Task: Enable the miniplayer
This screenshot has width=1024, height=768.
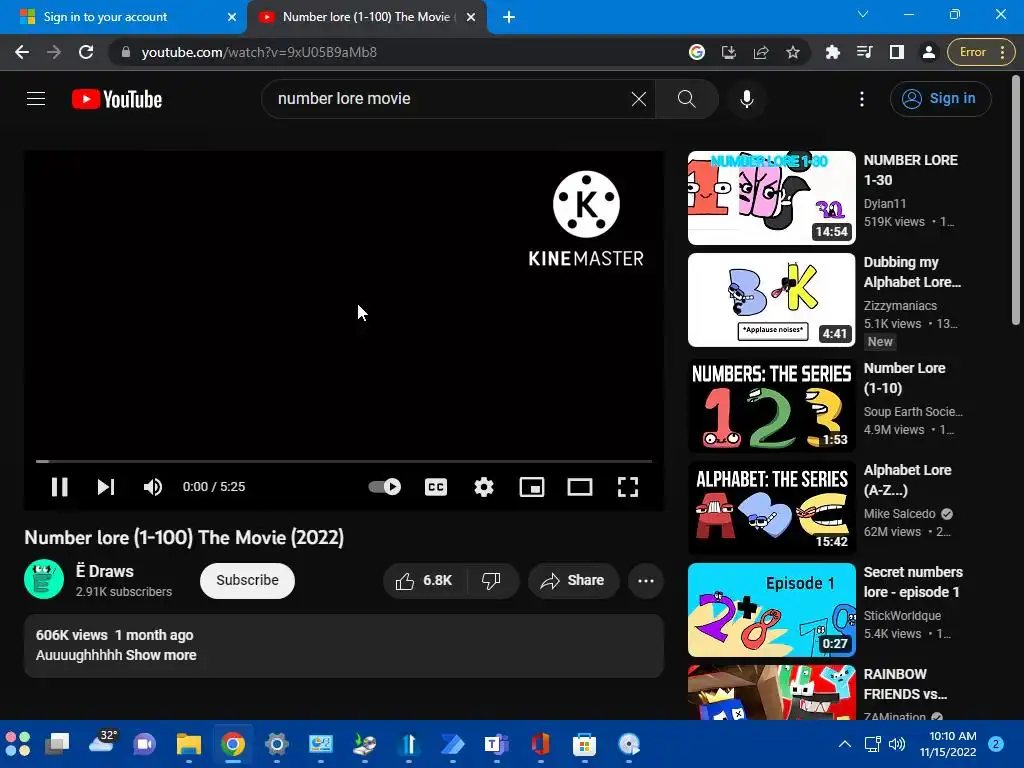Action: (532, 487)
